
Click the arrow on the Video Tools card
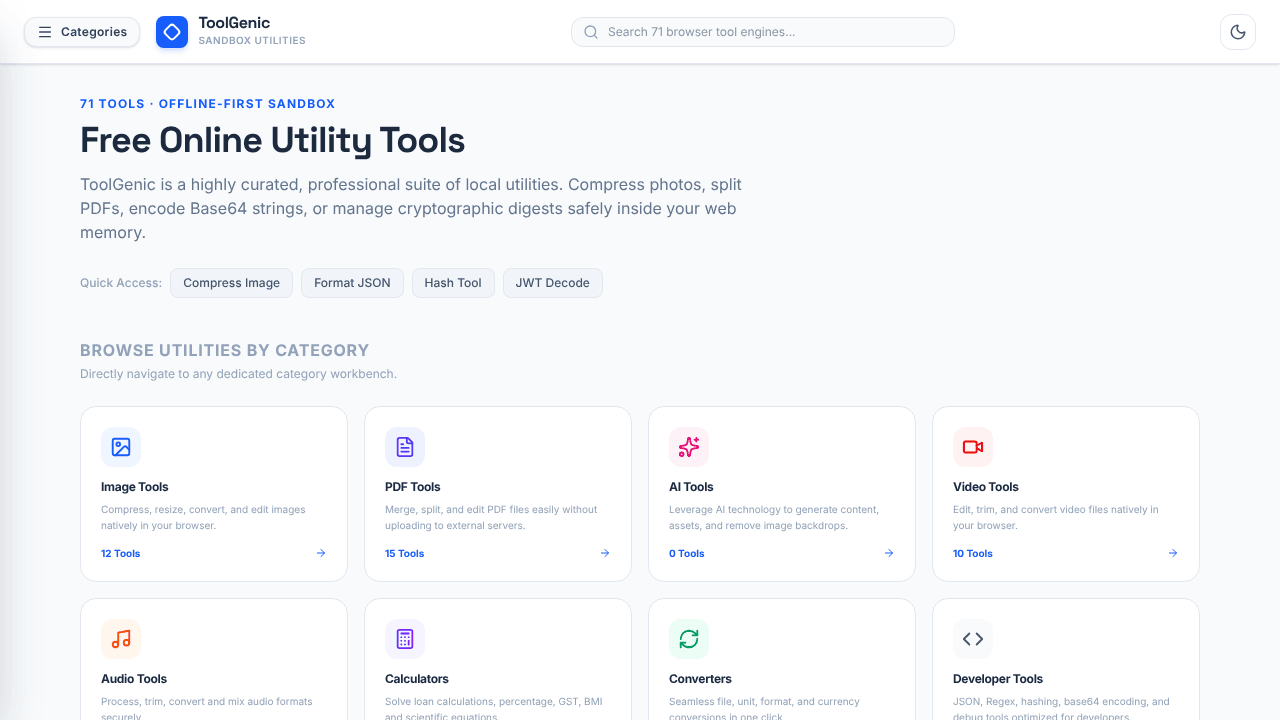click(x=1173, y=553)
